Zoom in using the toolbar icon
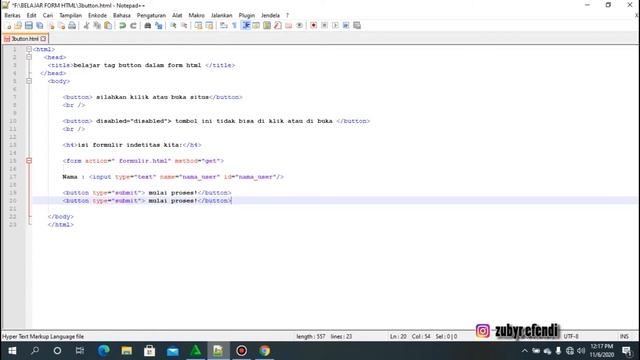This screenshot has width=640, height=360. 173,26
